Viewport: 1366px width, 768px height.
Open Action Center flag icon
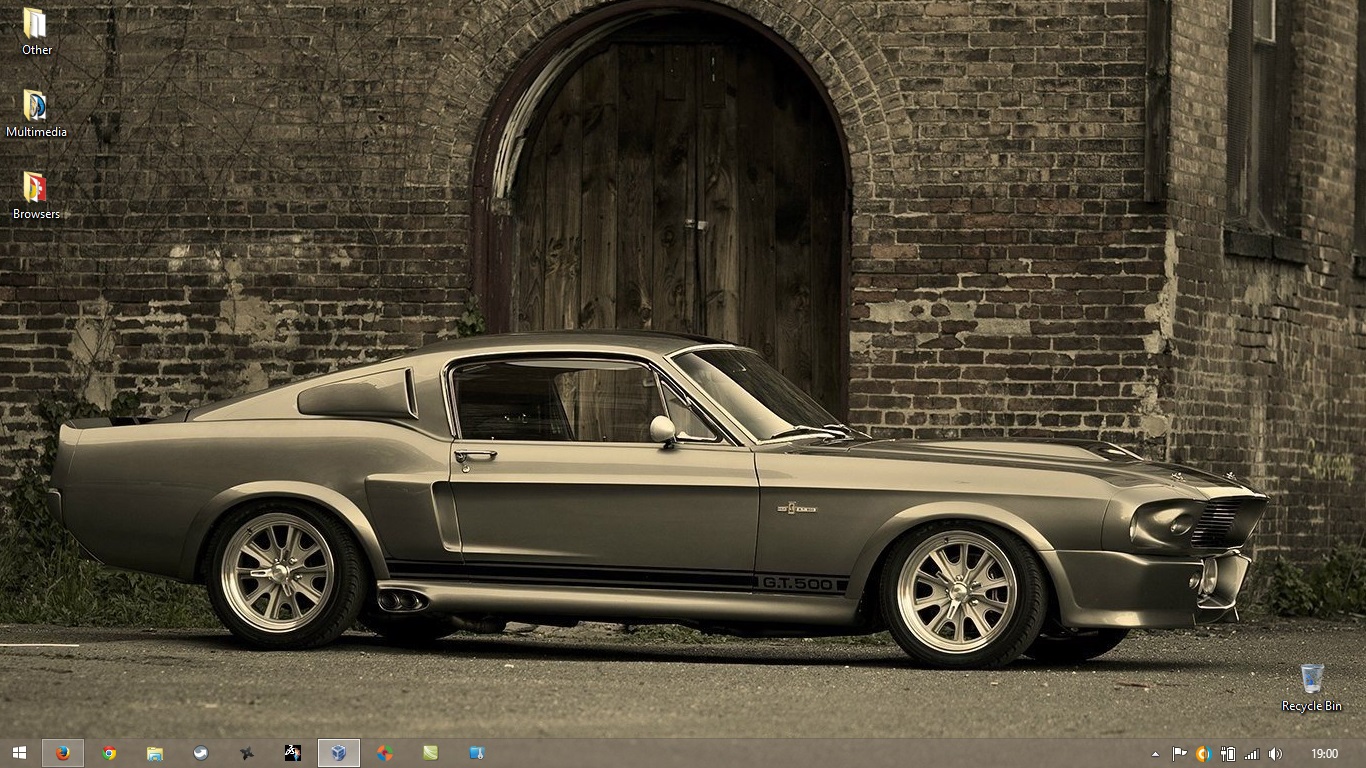coord(1180,754)
